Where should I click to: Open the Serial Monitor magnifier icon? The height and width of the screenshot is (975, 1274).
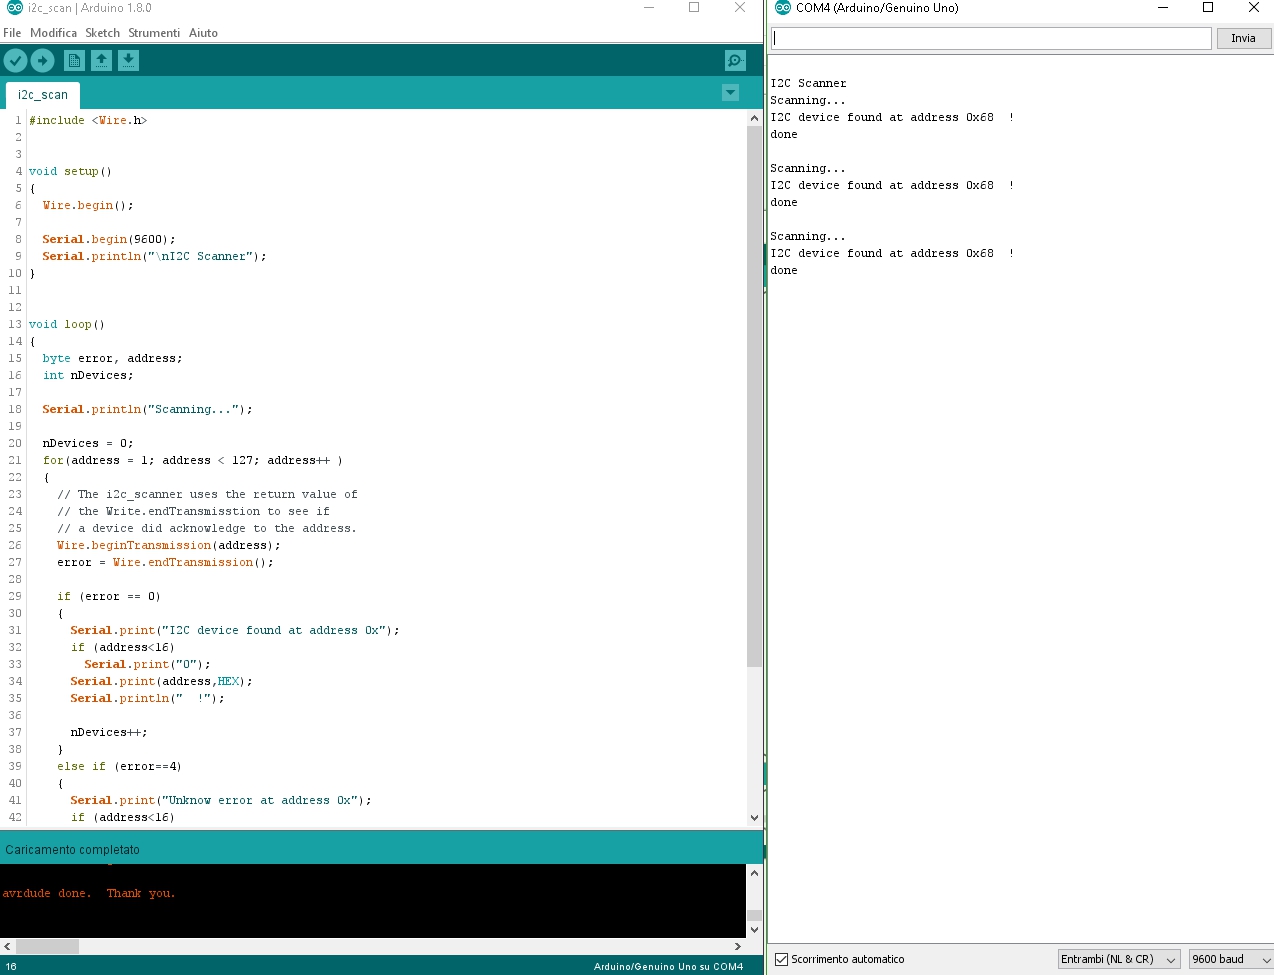coord(735,61)
